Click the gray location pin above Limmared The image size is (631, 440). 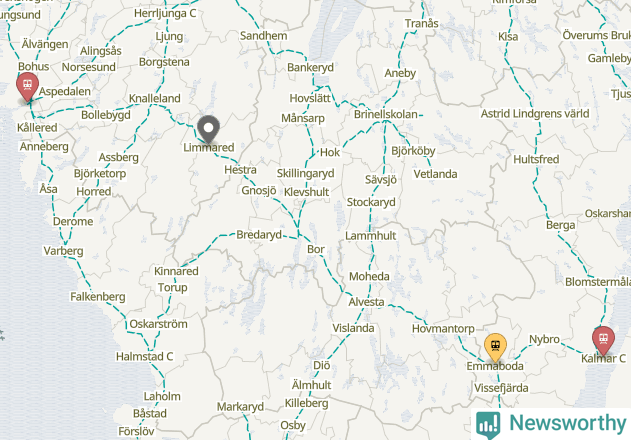click(x=208, y=129)
